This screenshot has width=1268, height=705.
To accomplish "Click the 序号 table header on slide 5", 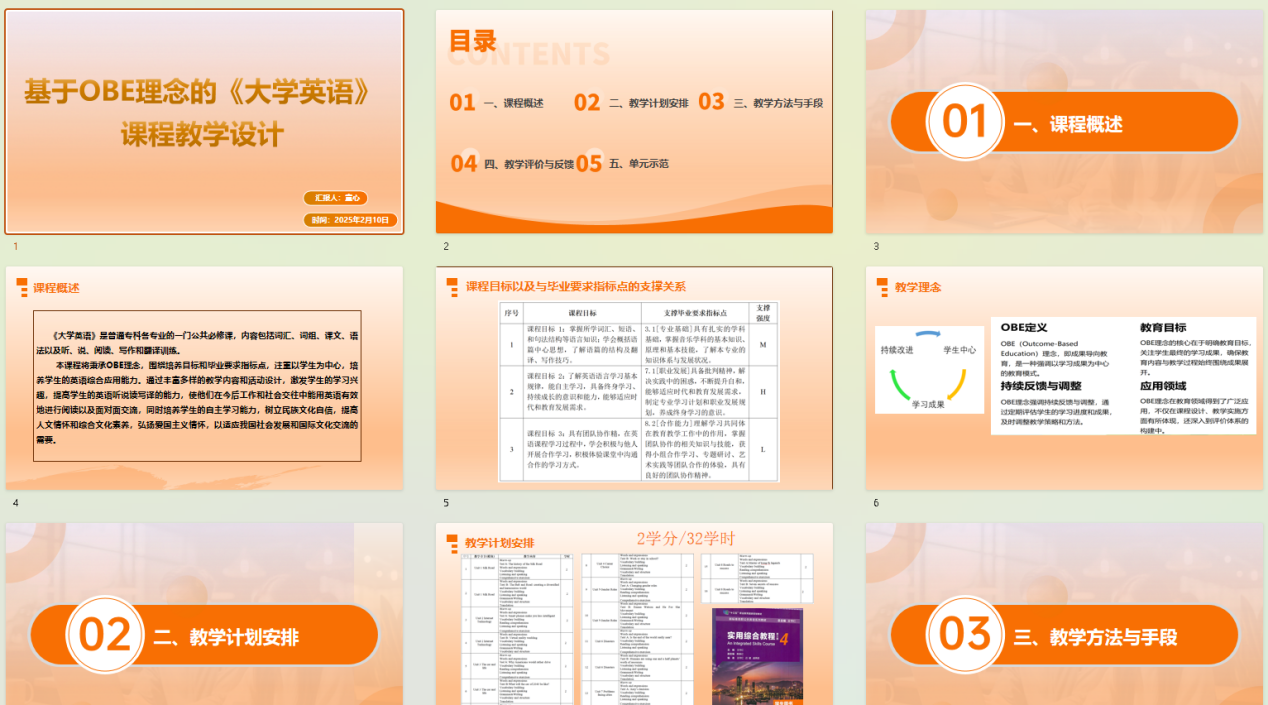I will point(512,312).
